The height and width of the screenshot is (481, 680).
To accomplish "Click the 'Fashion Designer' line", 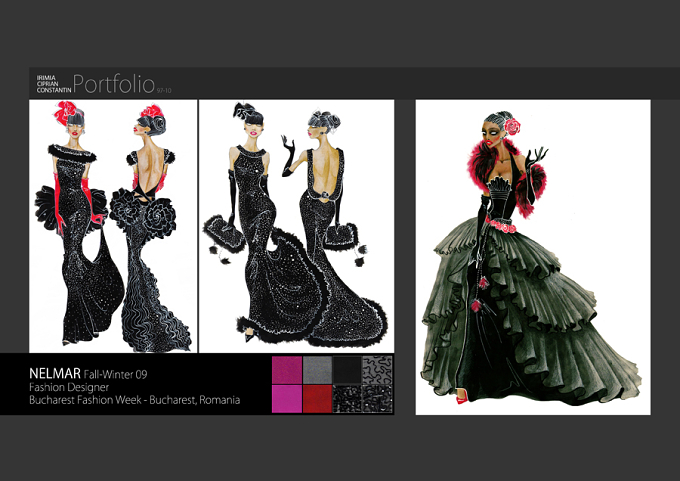I will [x=69, y=387].
